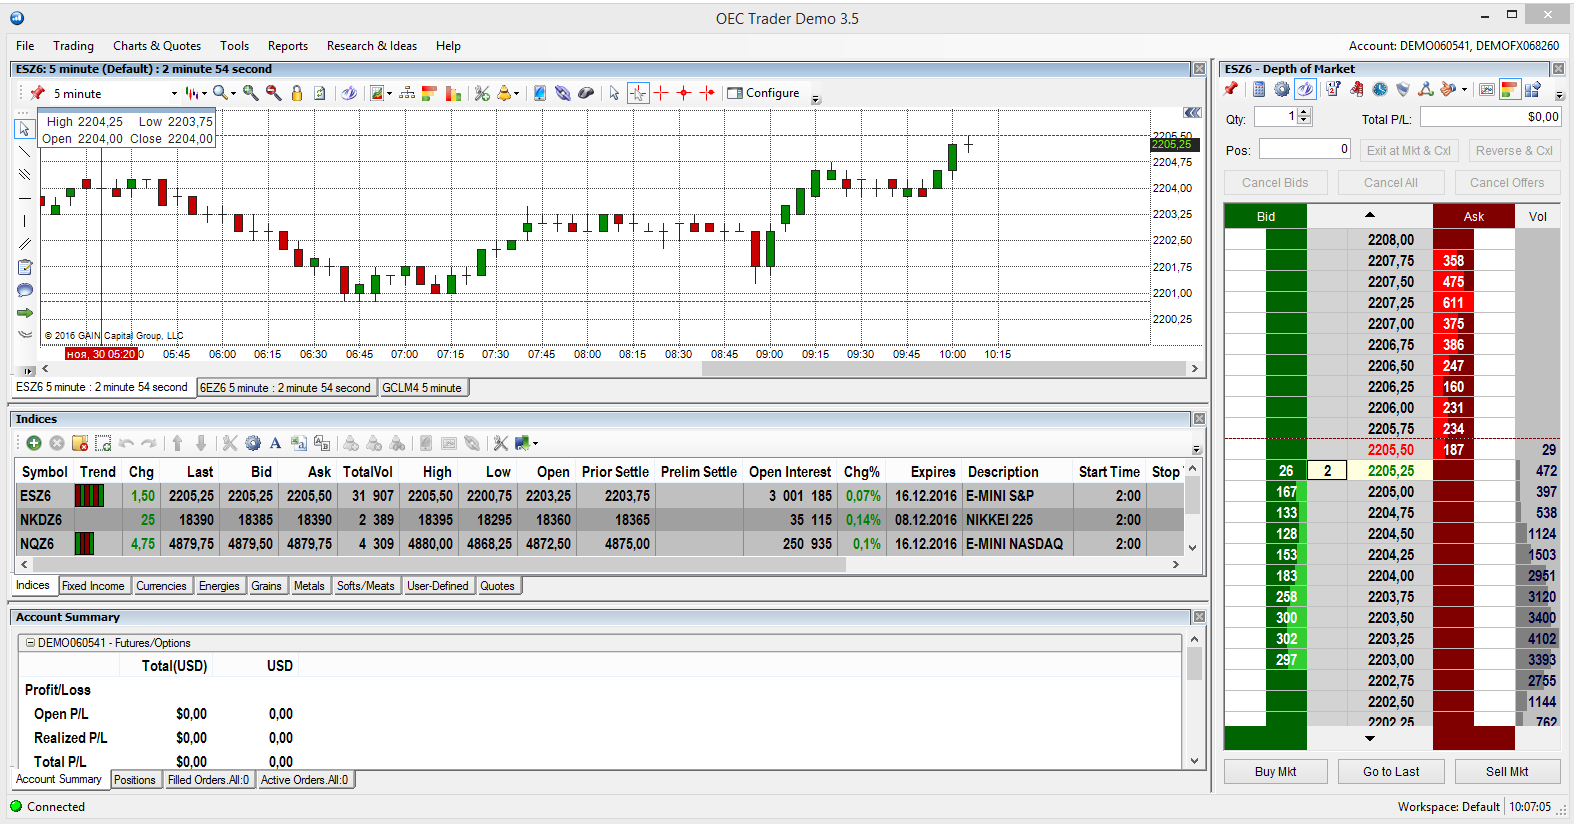Screen dimensions: 1574x824
Task: Open the calculator icon in Depth of Market
Action: [1259, 89]
